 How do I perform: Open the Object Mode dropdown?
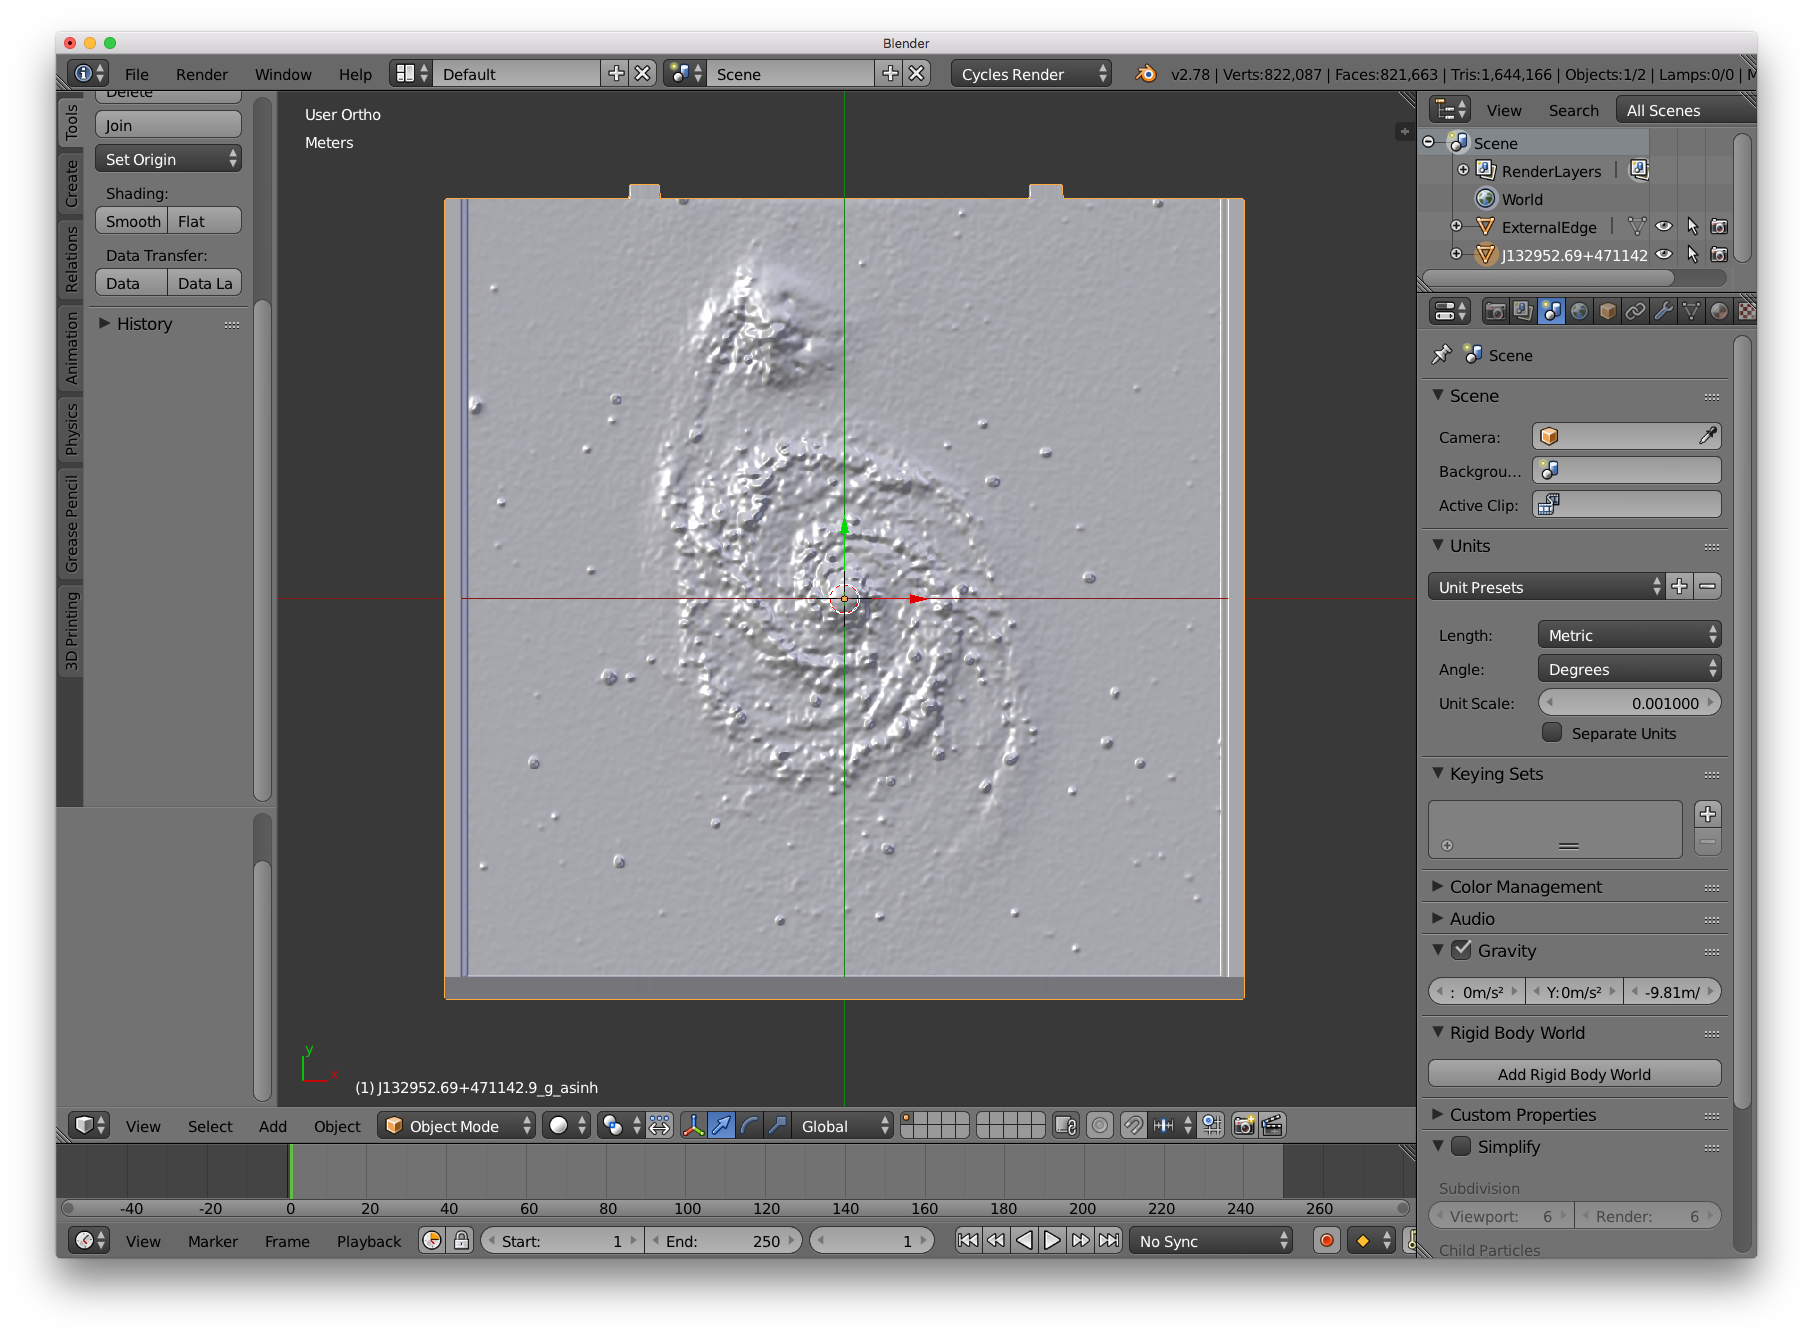pyautogui.click(x=455, y=1125)
